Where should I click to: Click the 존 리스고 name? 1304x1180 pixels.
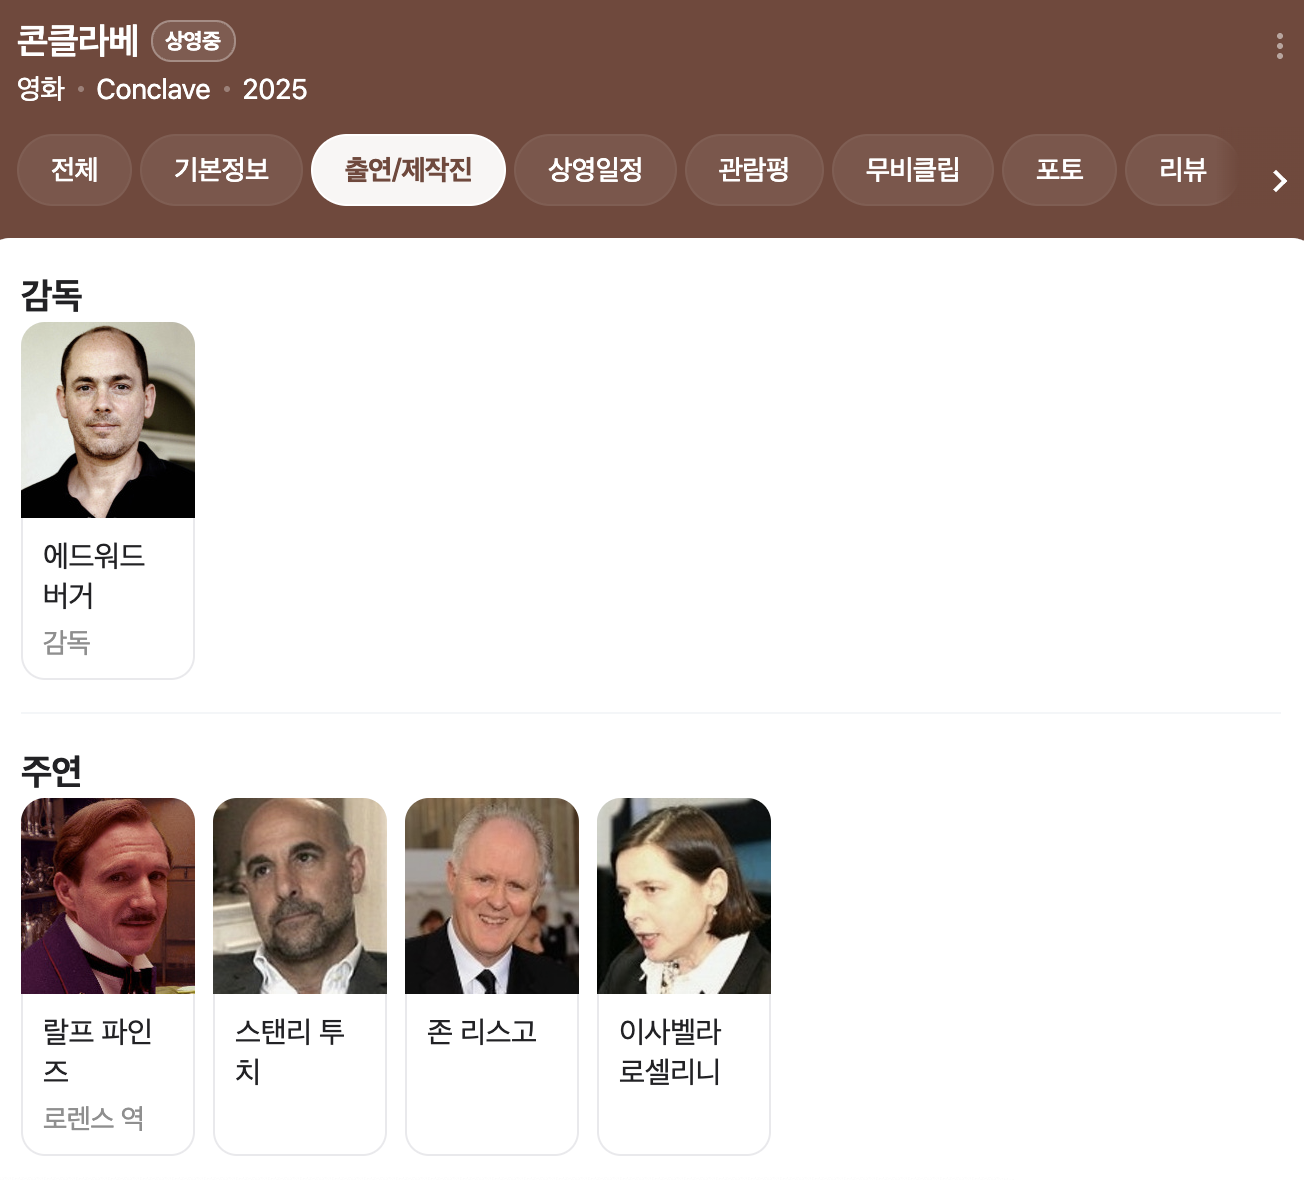click(x=482, y=1031)
